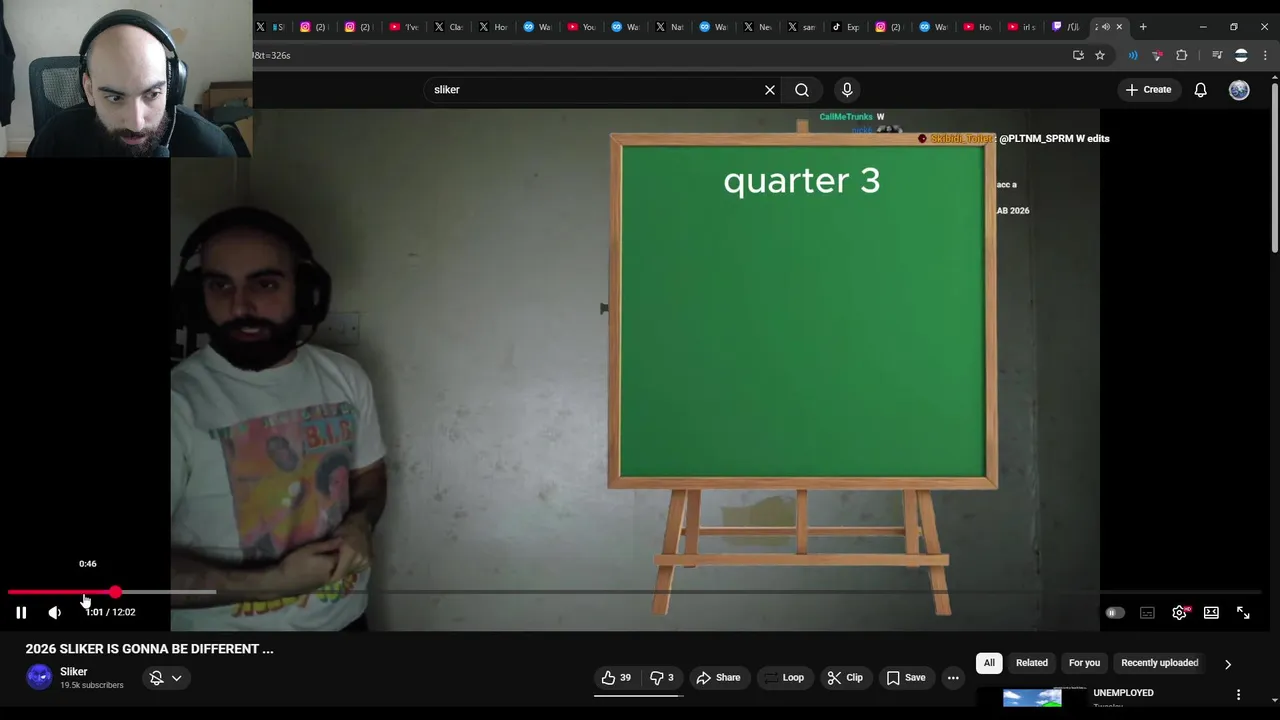Image resolution: width=1280 pixels, height=720 pixels.
Task: Open Chrome three-dot menu
Action: click(x=1266, y=55)
